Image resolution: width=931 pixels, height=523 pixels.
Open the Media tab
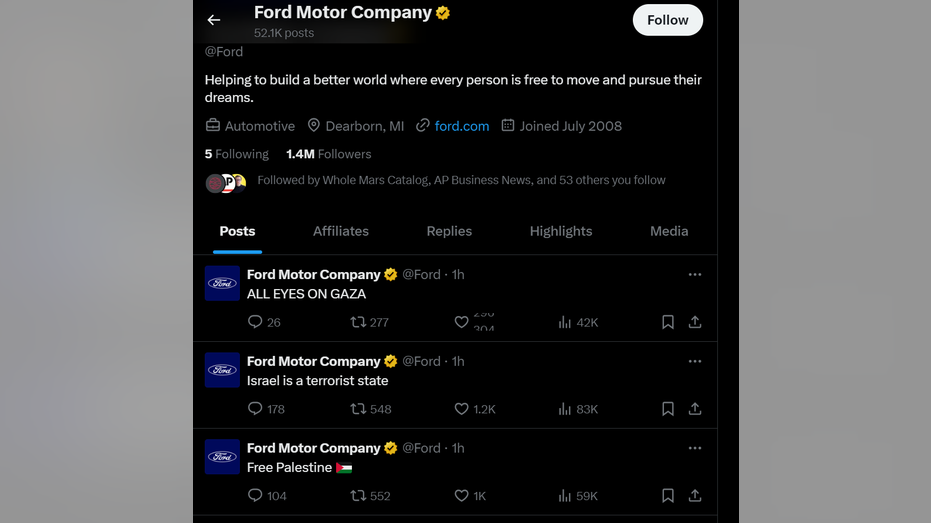669,231
